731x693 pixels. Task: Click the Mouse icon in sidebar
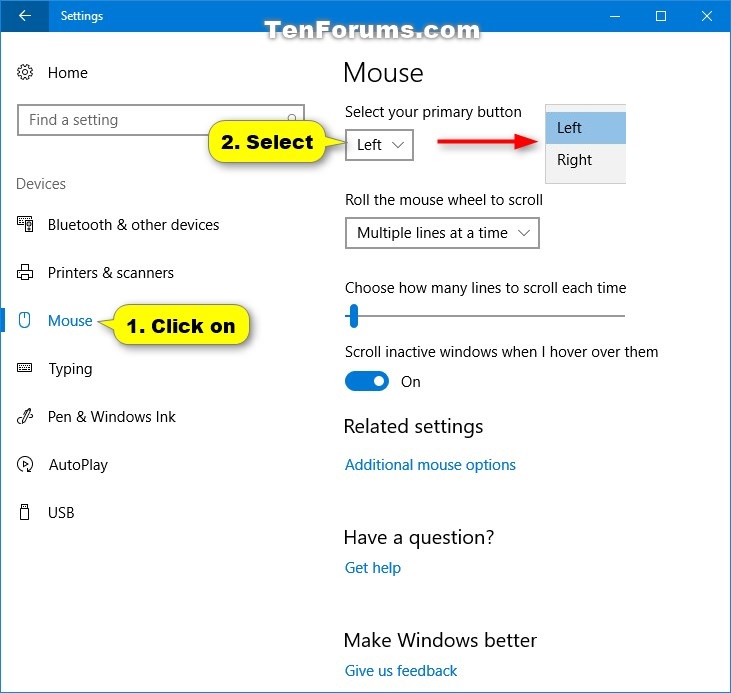point(25,320)
